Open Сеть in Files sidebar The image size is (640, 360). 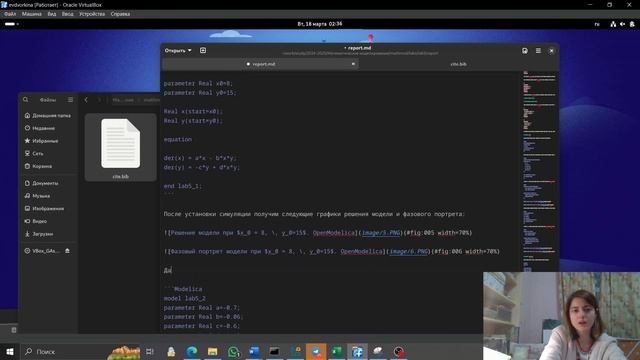point(34,153)
